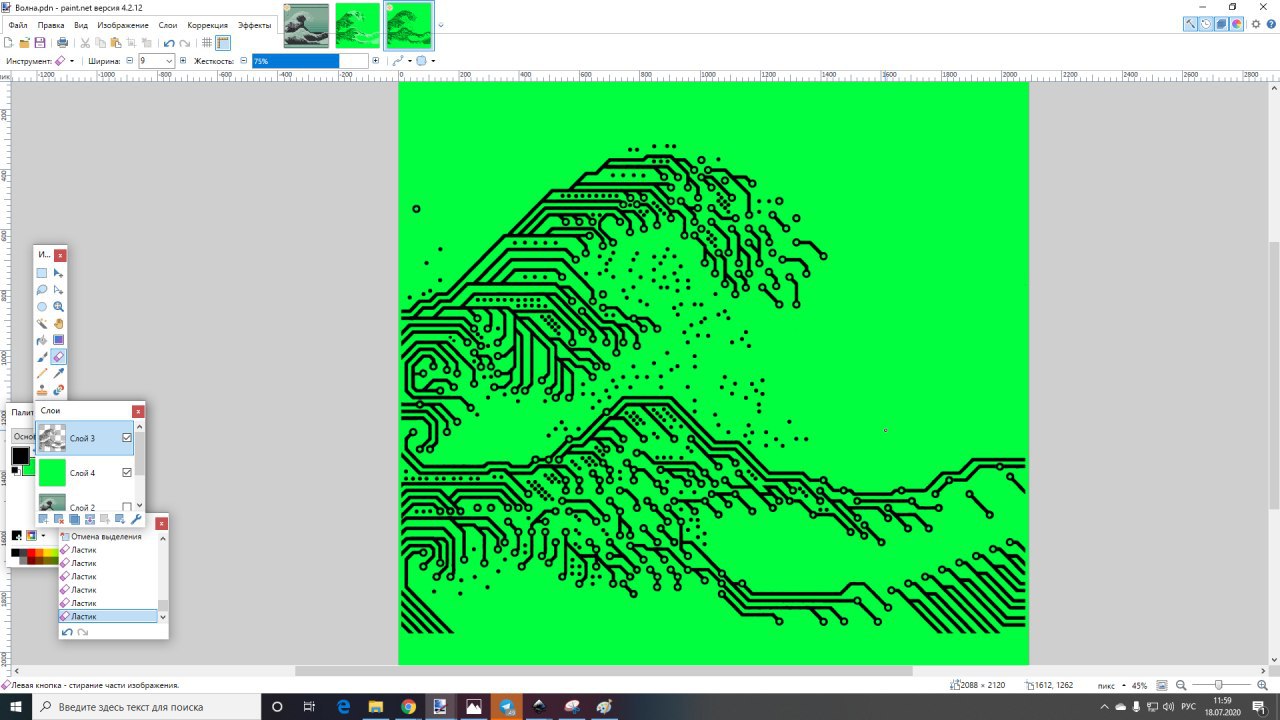1280x720 pixels.
Task: Select the Lasso Select tool
Action: (x=42, y=290)
